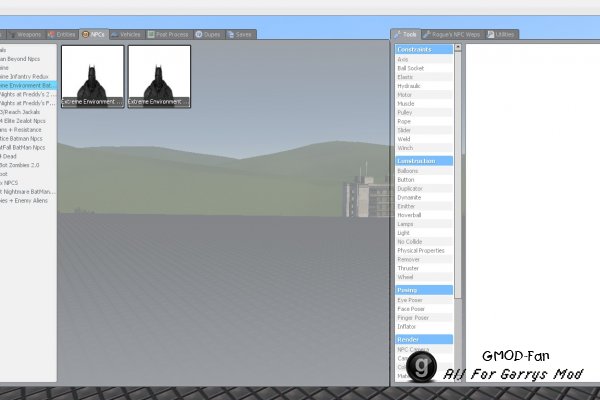Select the Button construction tool

point(424,180)
